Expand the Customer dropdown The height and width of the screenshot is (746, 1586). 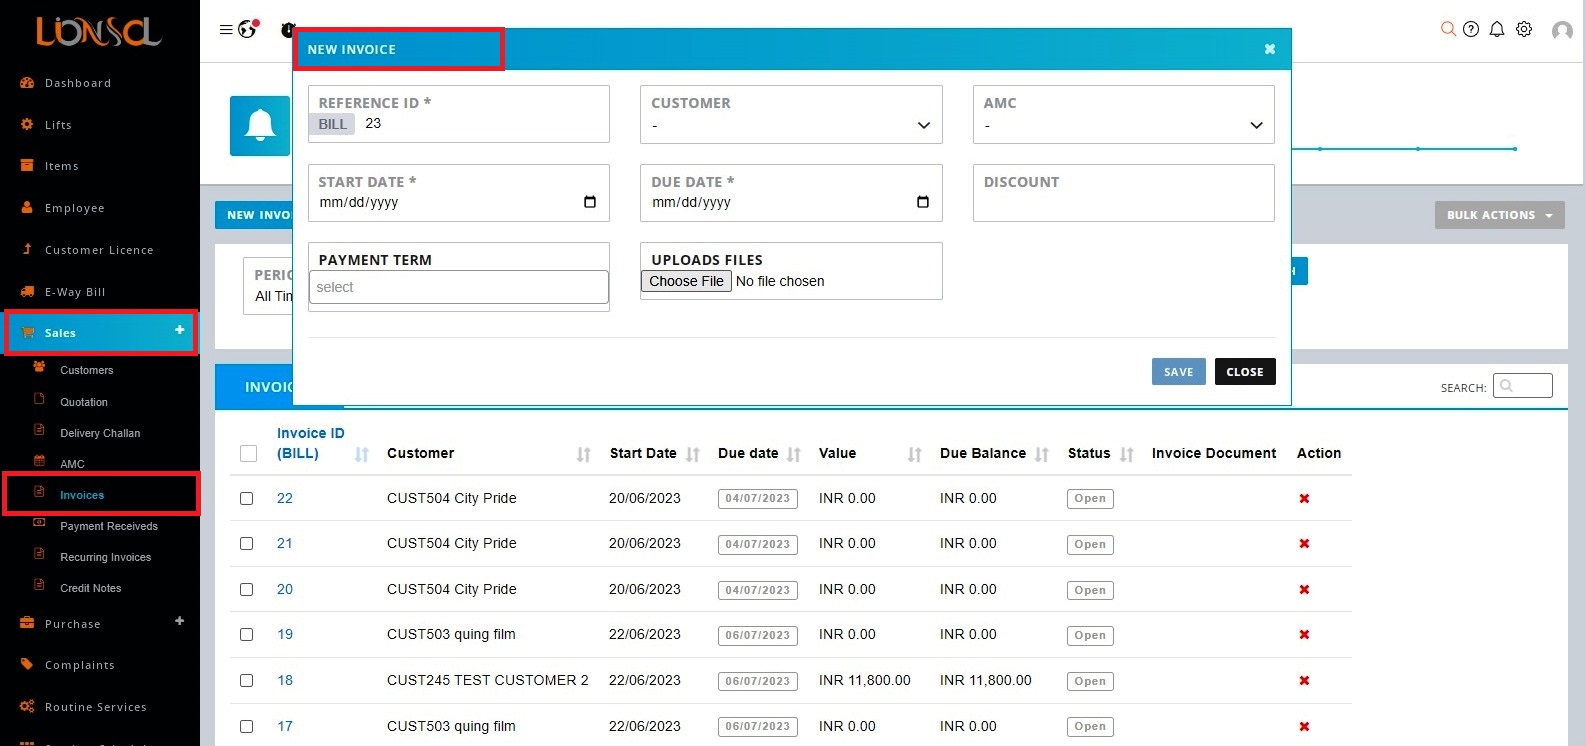791,125
